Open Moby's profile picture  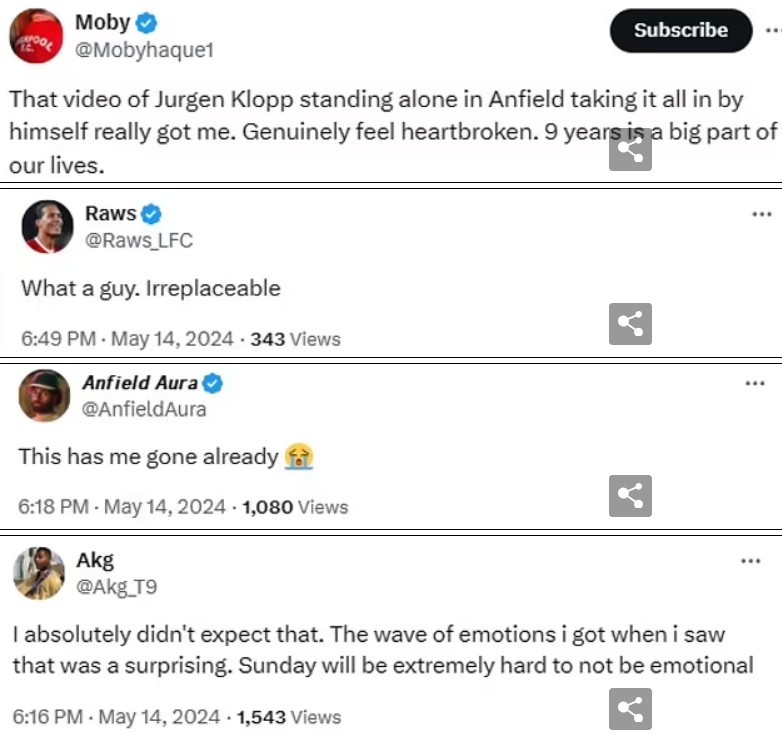(x=38, y=38)
